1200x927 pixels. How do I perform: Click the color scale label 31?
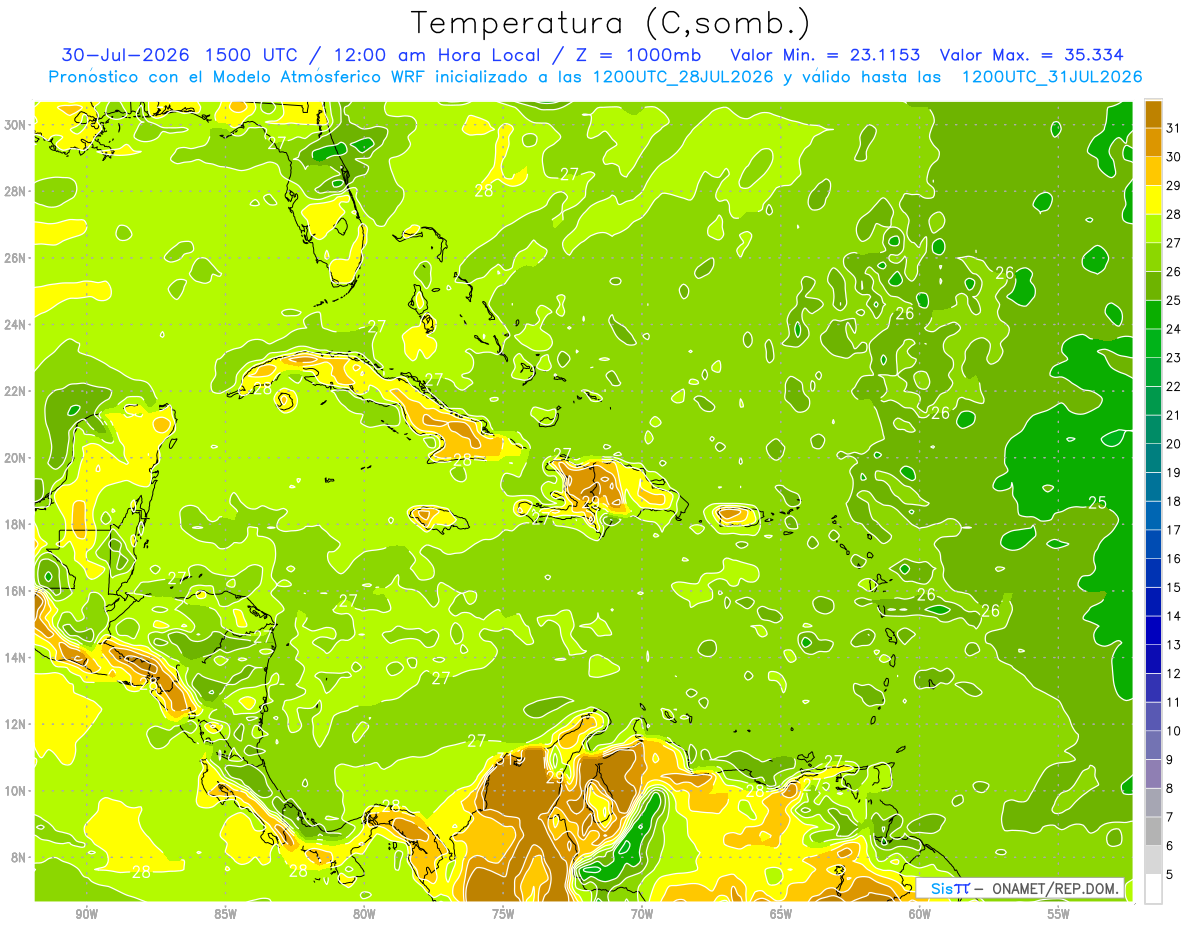click(1173, 127)
